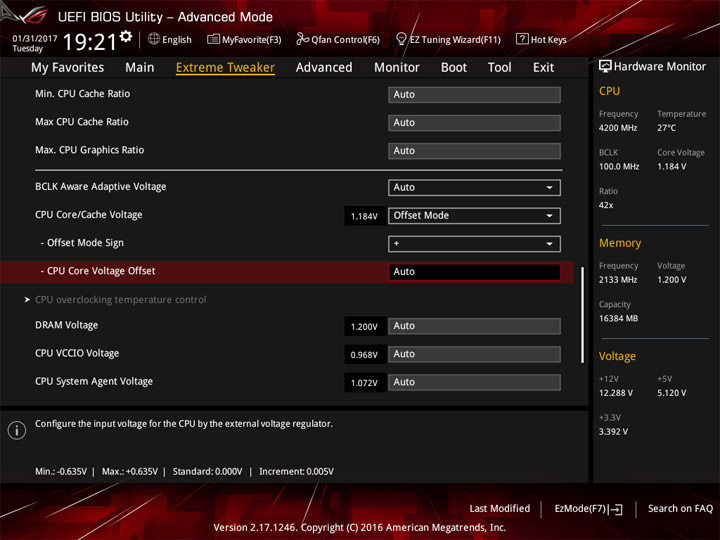Image resolution: width=720 pixels, height=540 pixels.
Task: Click the 19:21 clock
Action: pos(90,42)
